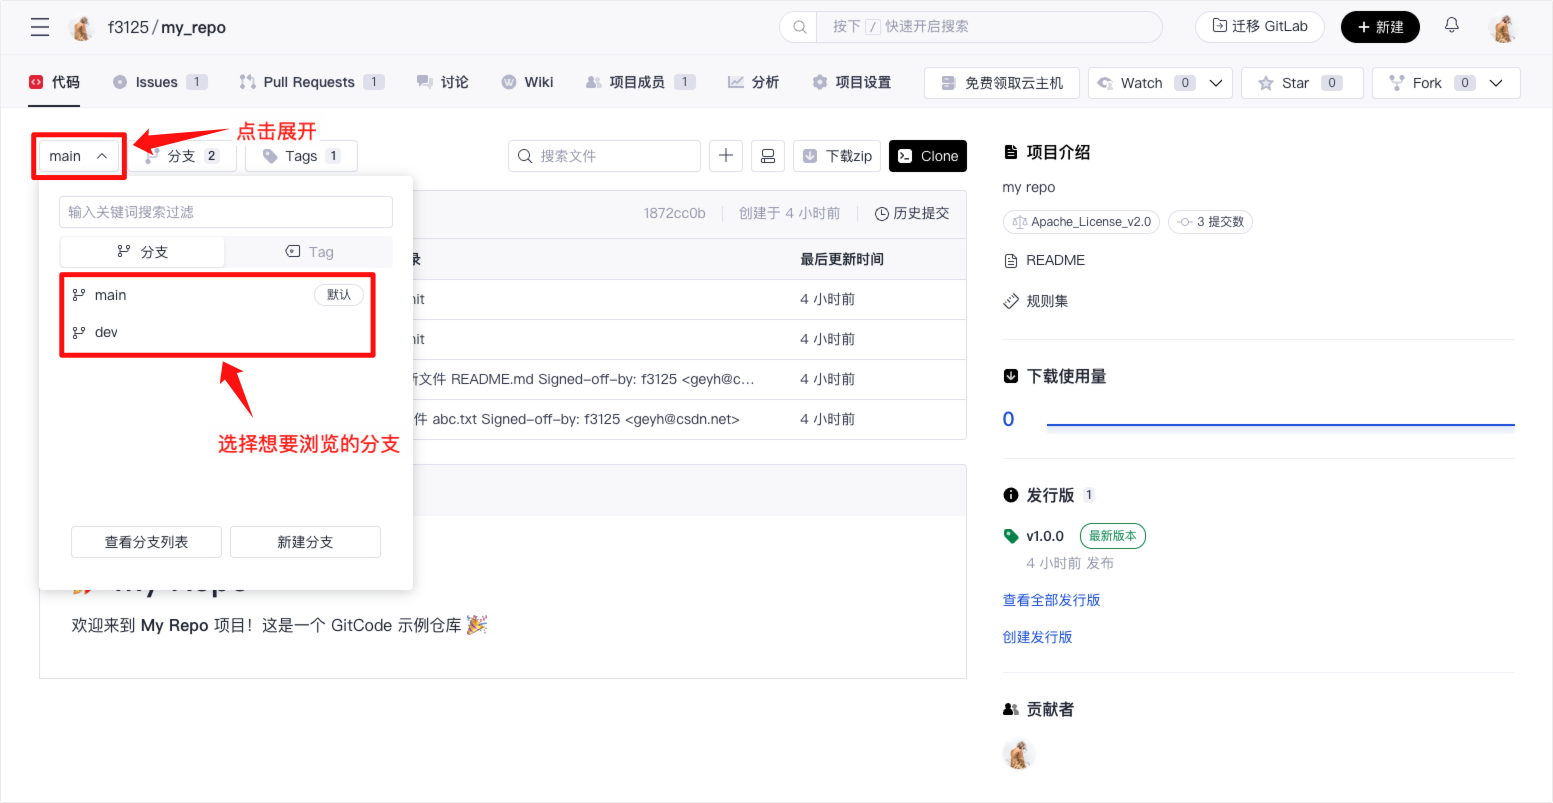Viewport: 1553px width, 803px height.
Task: Click the 规则集 ruleset item
Action: 1046,301
